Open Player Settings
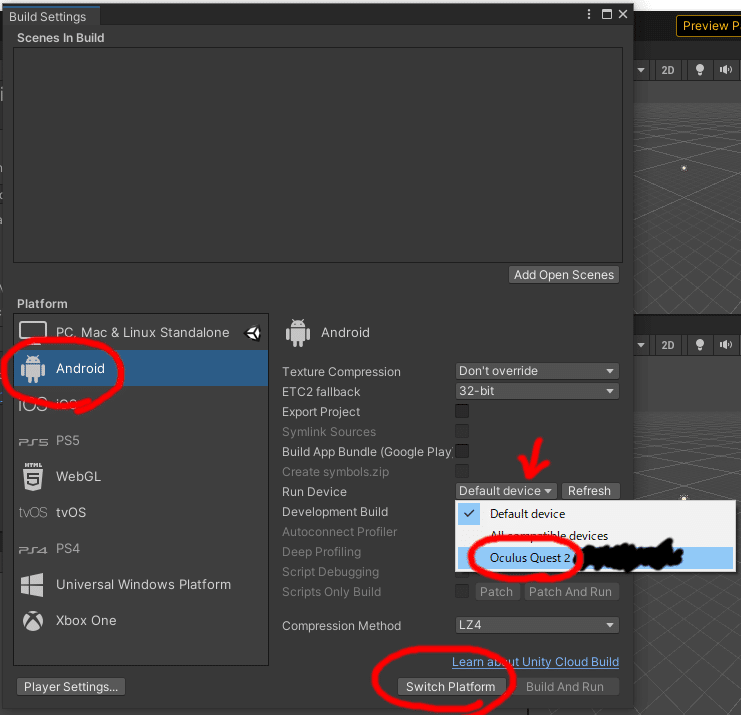The width and height of the screenshot is (741, 715). (x=71, y=687)
